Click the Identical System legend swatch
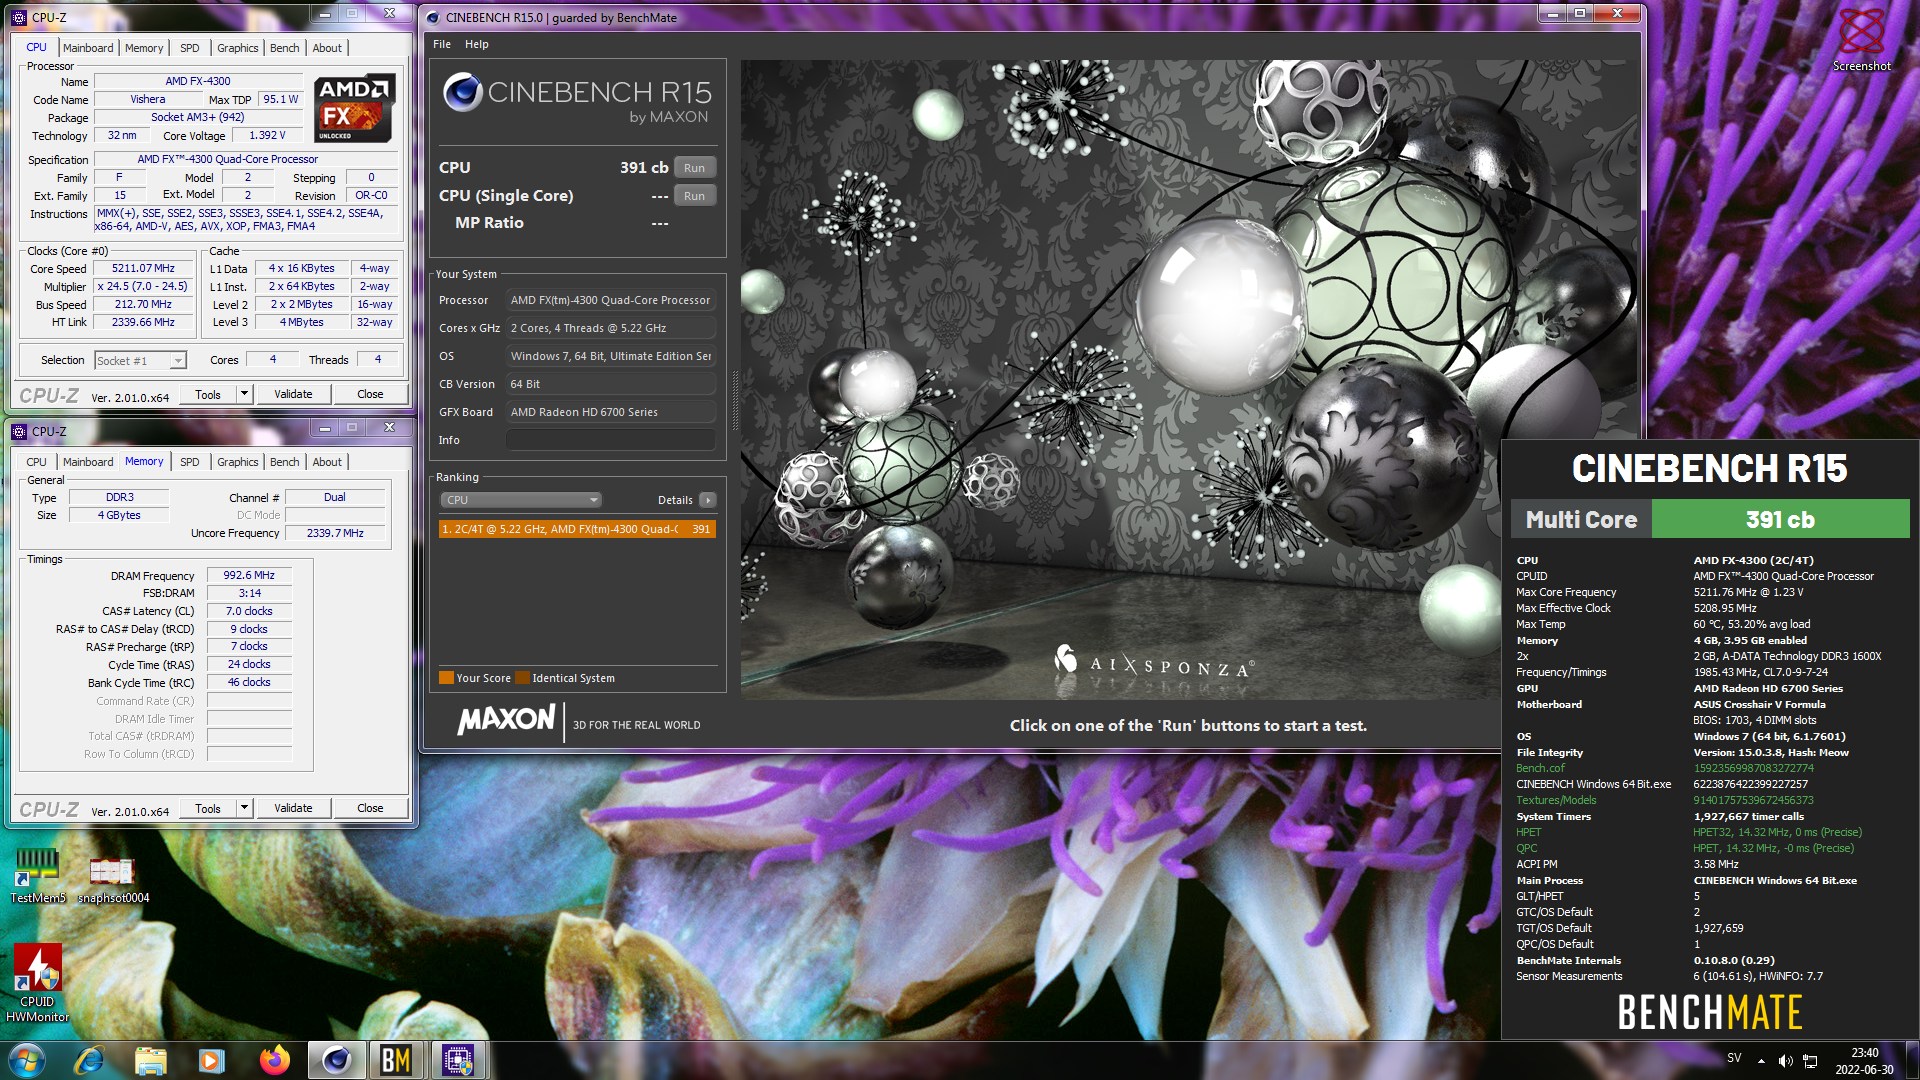 coord(522,678)
